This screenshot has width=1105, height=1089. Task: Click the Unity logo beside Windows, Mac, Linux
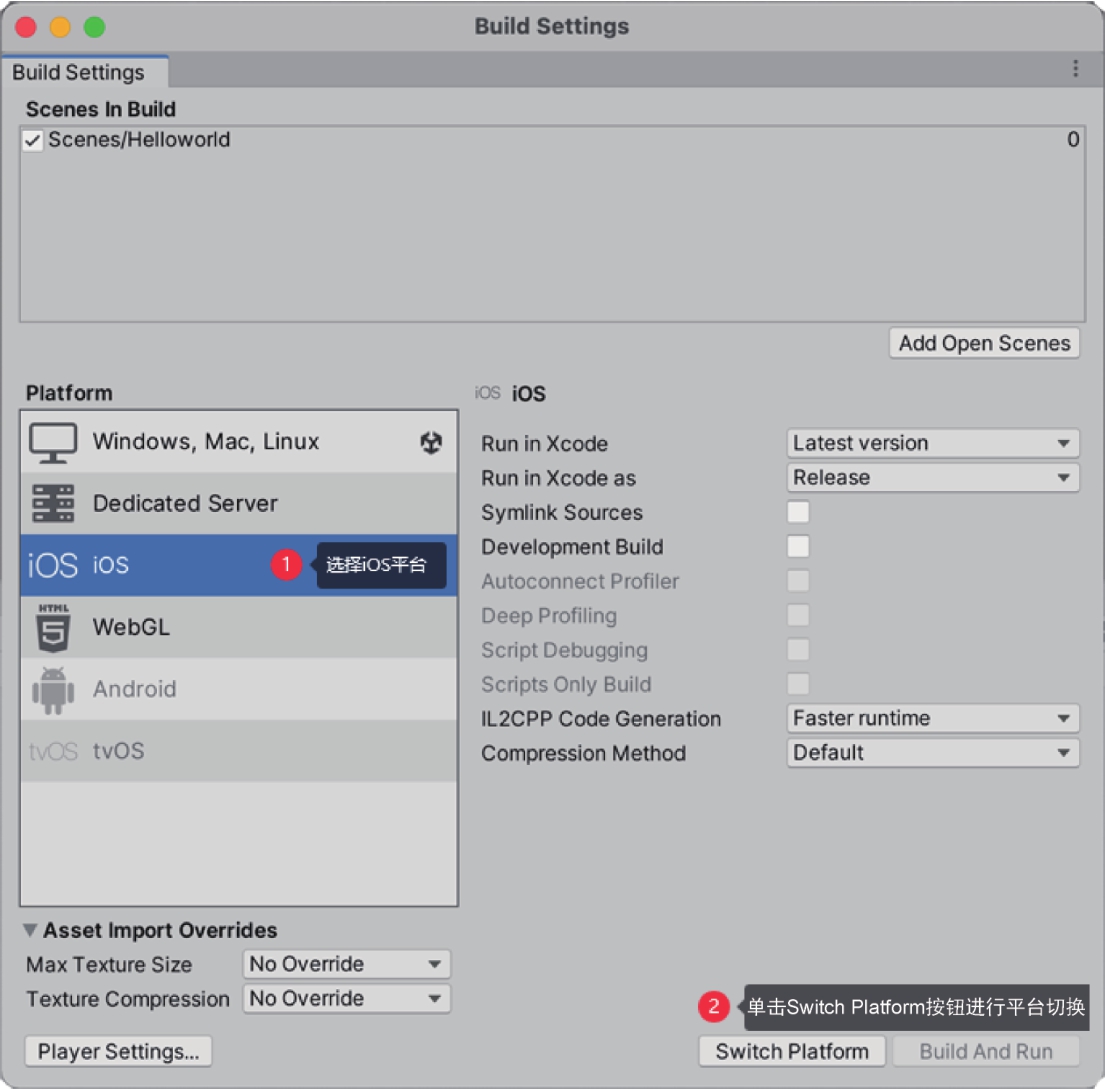tap(431, 443)
